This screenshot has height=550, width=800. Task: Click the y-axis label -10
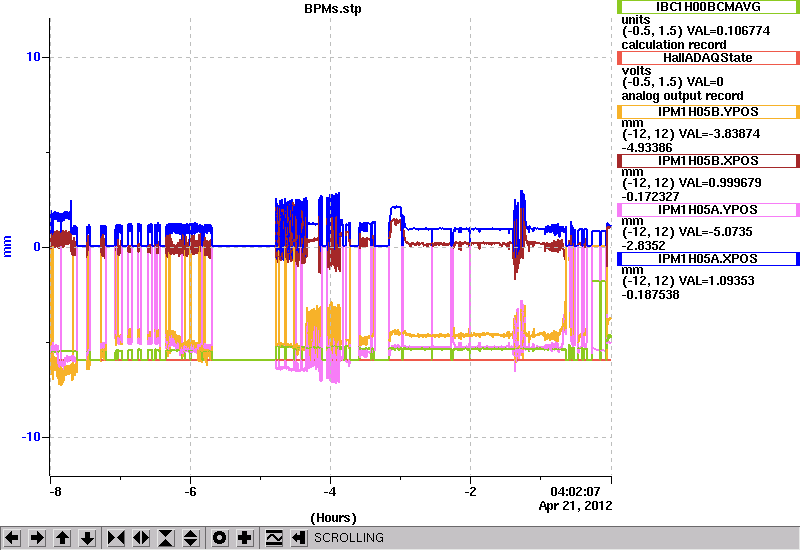click(31, 437)
